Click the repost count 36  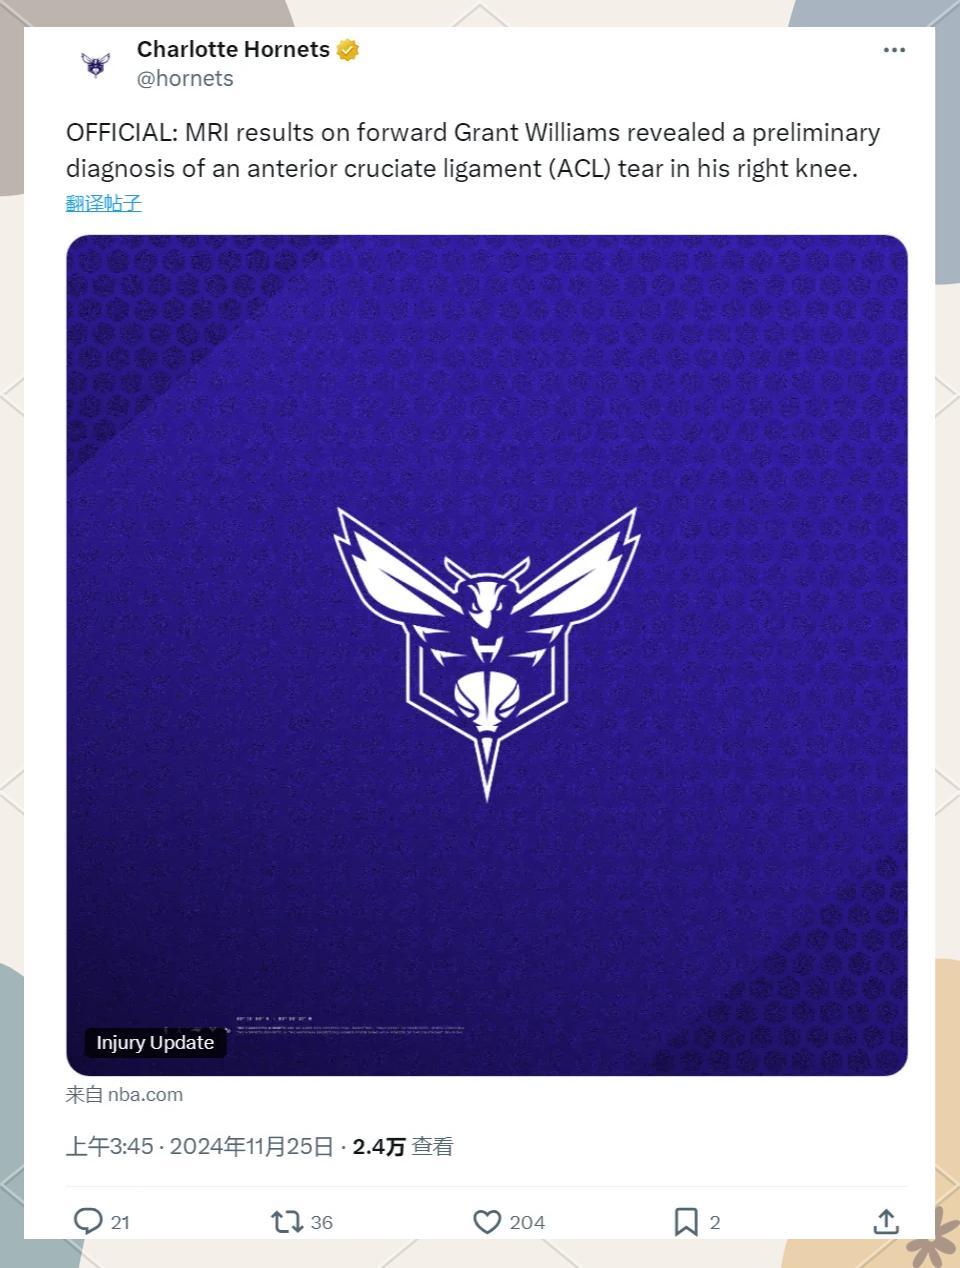(x=322, y=1222)
